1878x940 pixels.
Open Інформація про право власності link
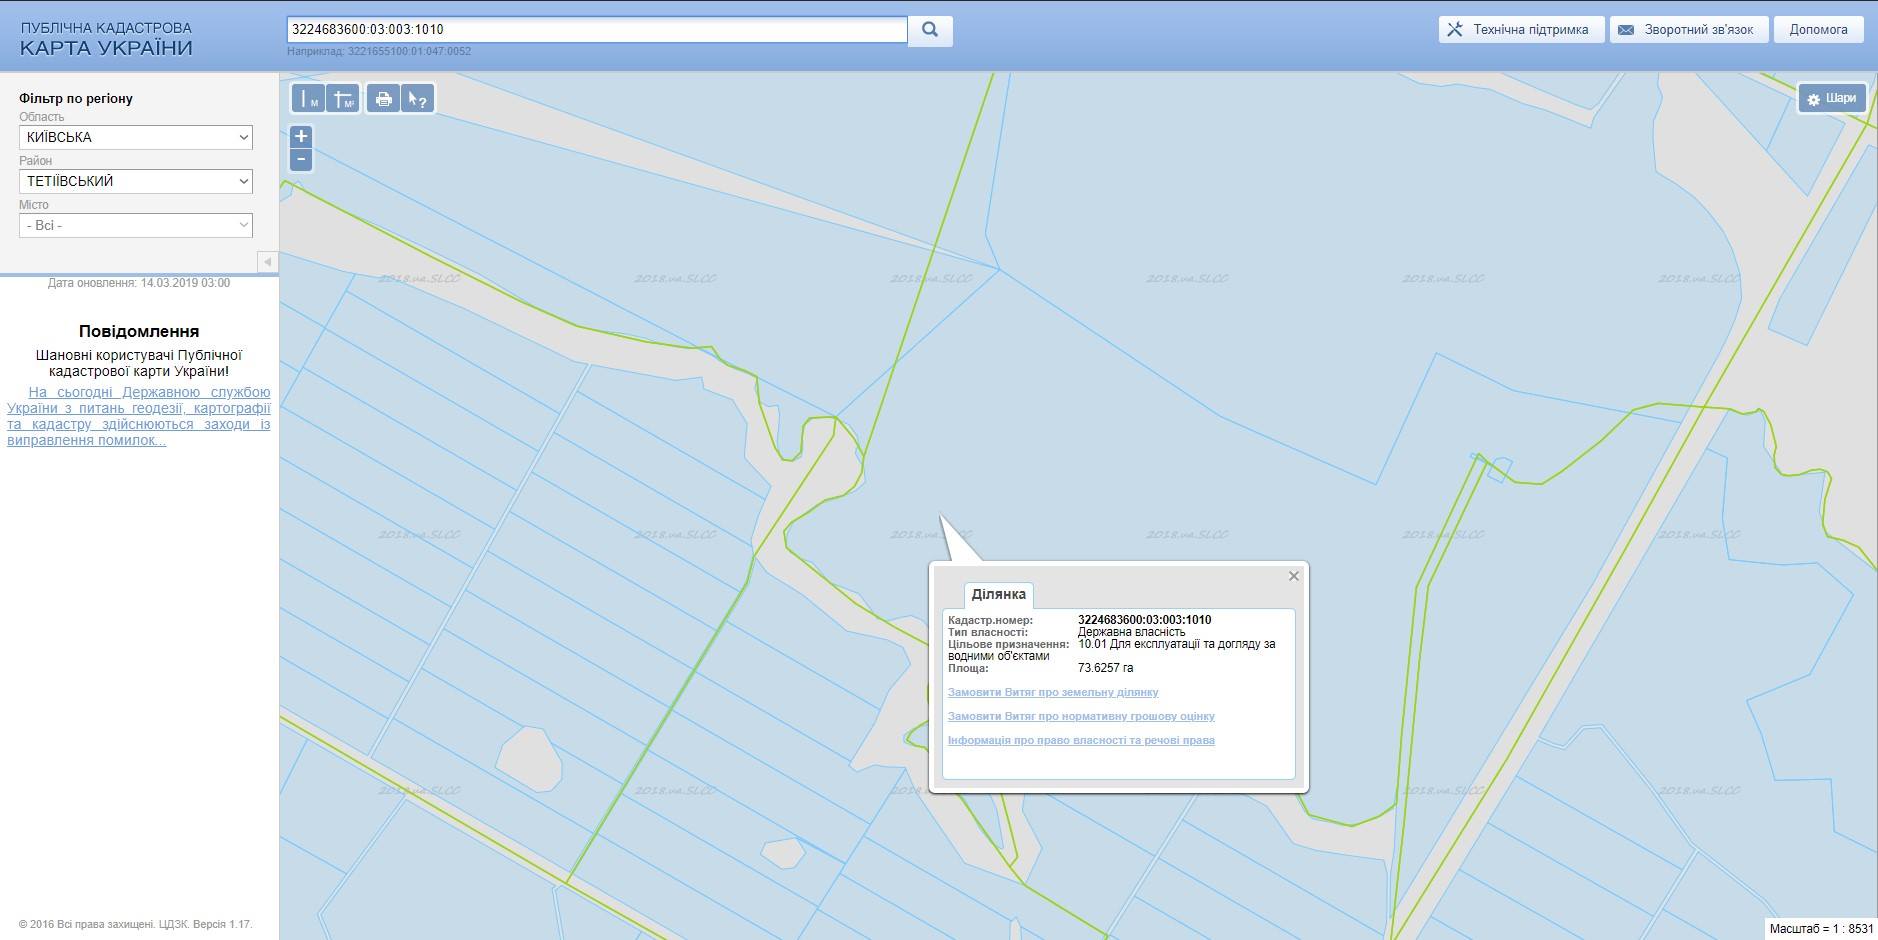click(x=1081, y=740)
